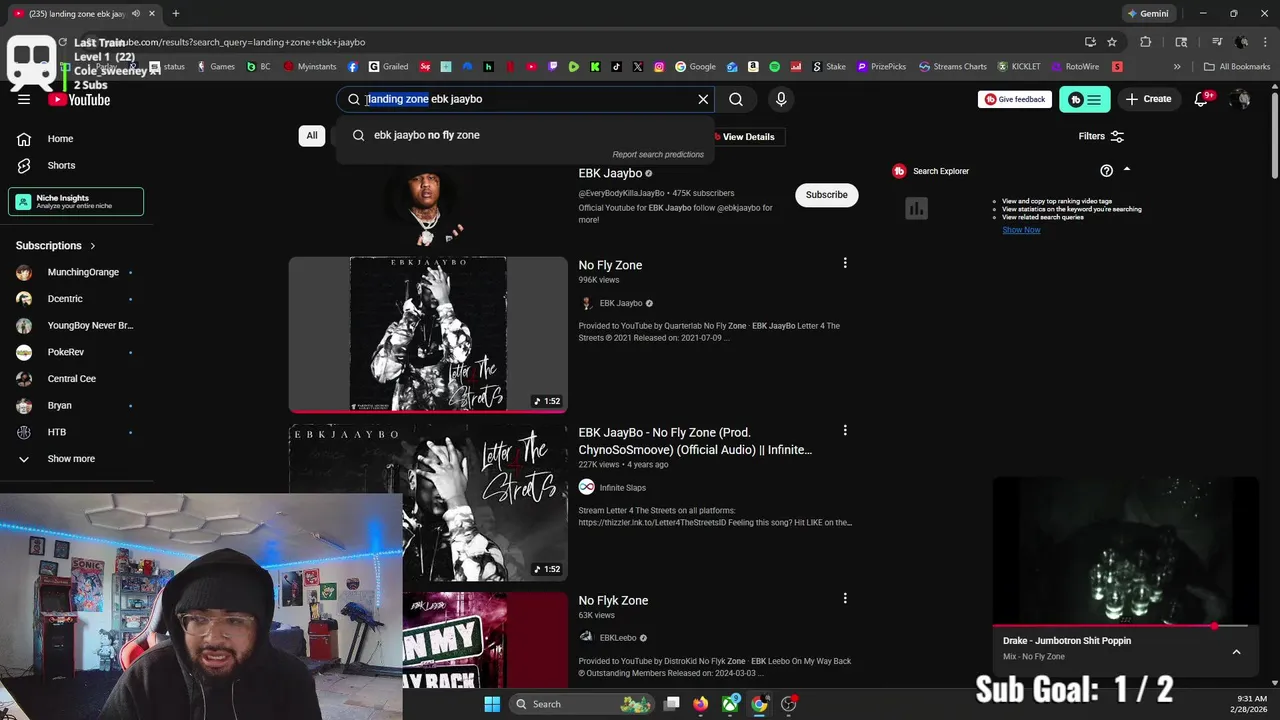This screenshot has height=720, width=1280.
Task: Clear the search box with the X icon
Action: pyautogui.click(x=703, y=99)
